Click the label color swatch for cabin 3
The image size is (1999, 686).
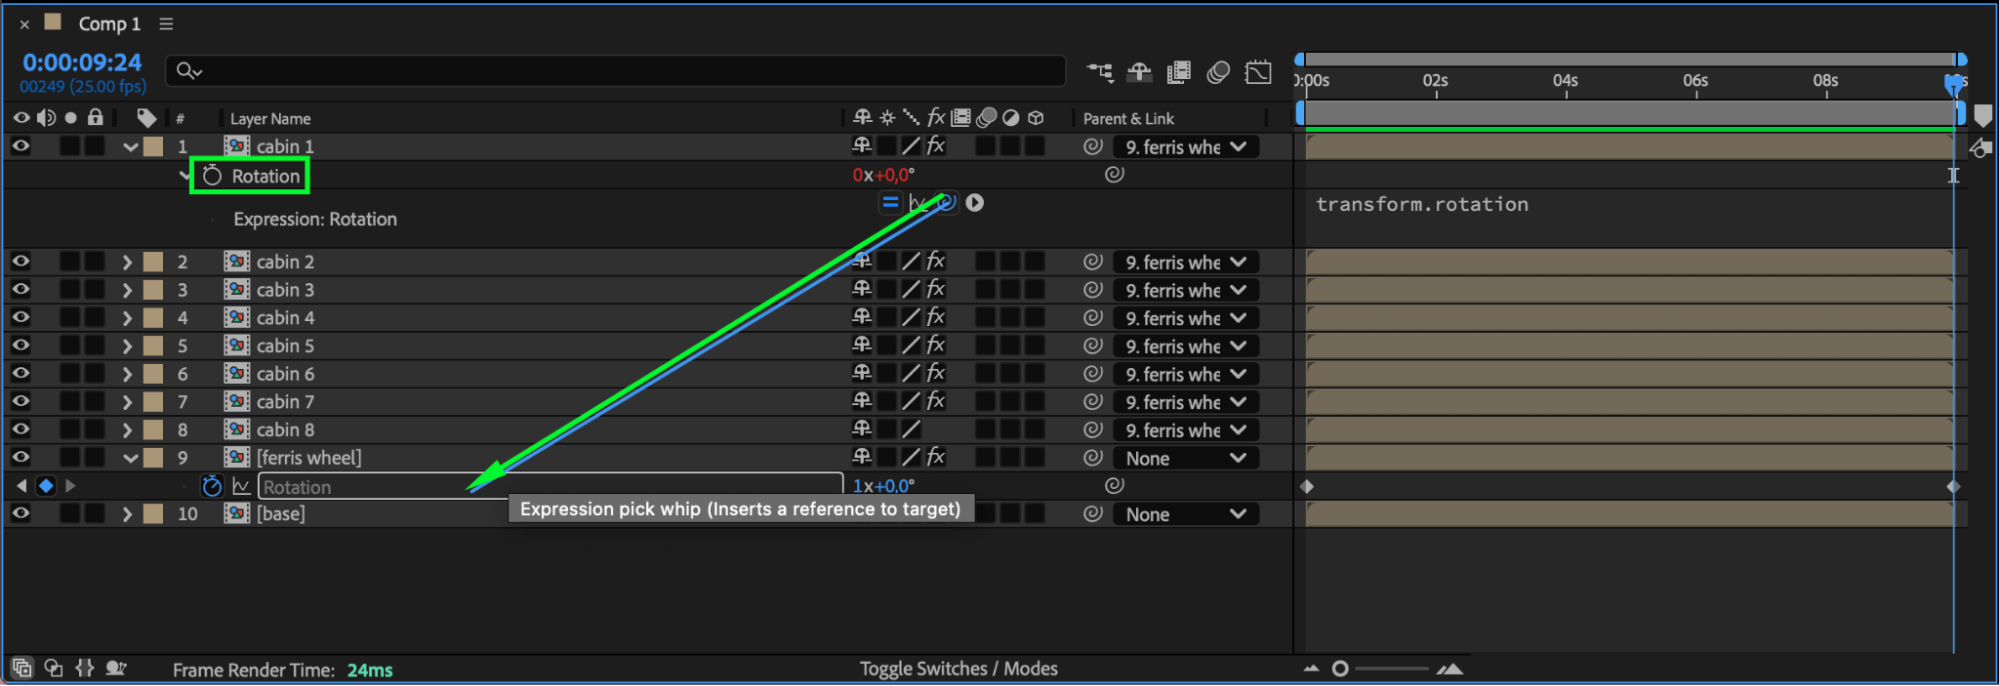(x=153, y=289)
